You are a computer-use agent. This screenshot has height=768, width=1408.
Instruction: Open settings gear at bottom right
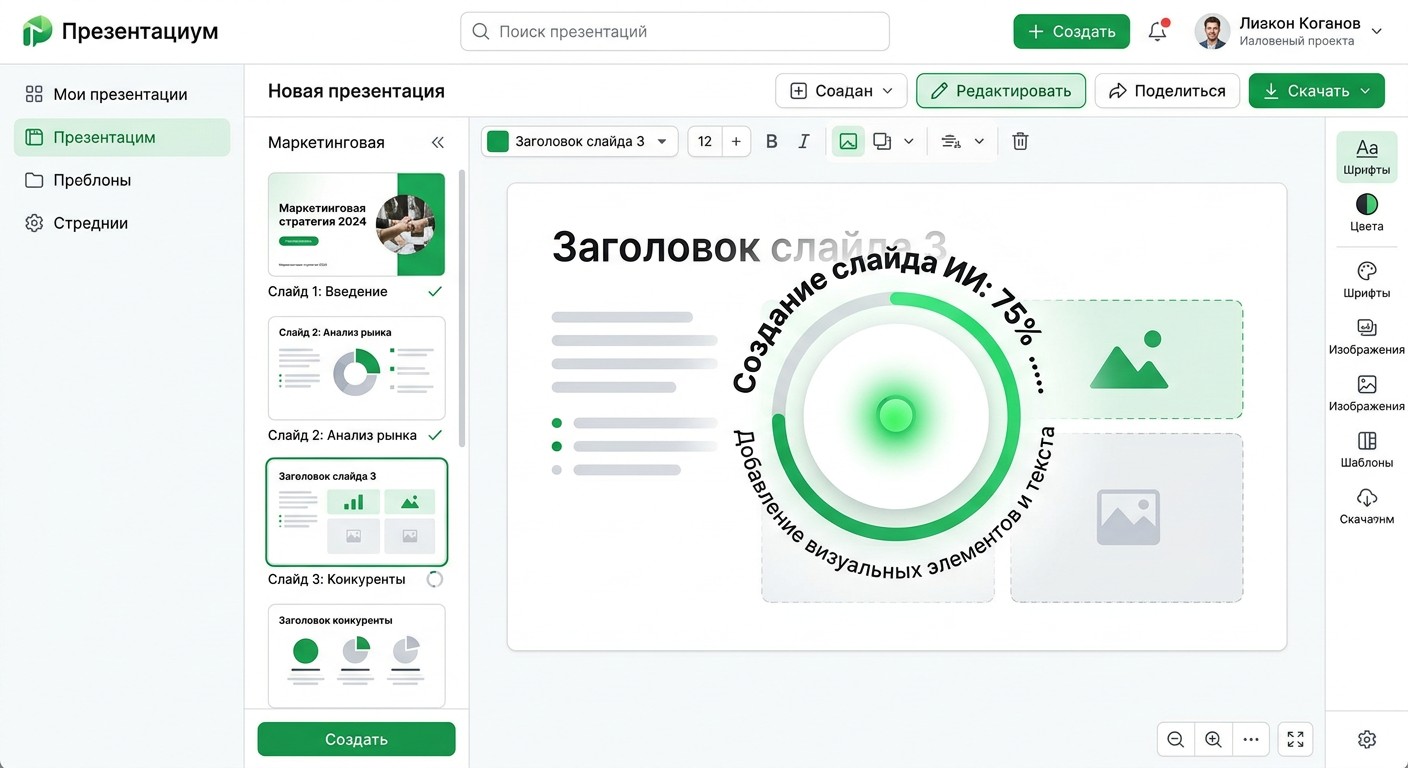1367,739
